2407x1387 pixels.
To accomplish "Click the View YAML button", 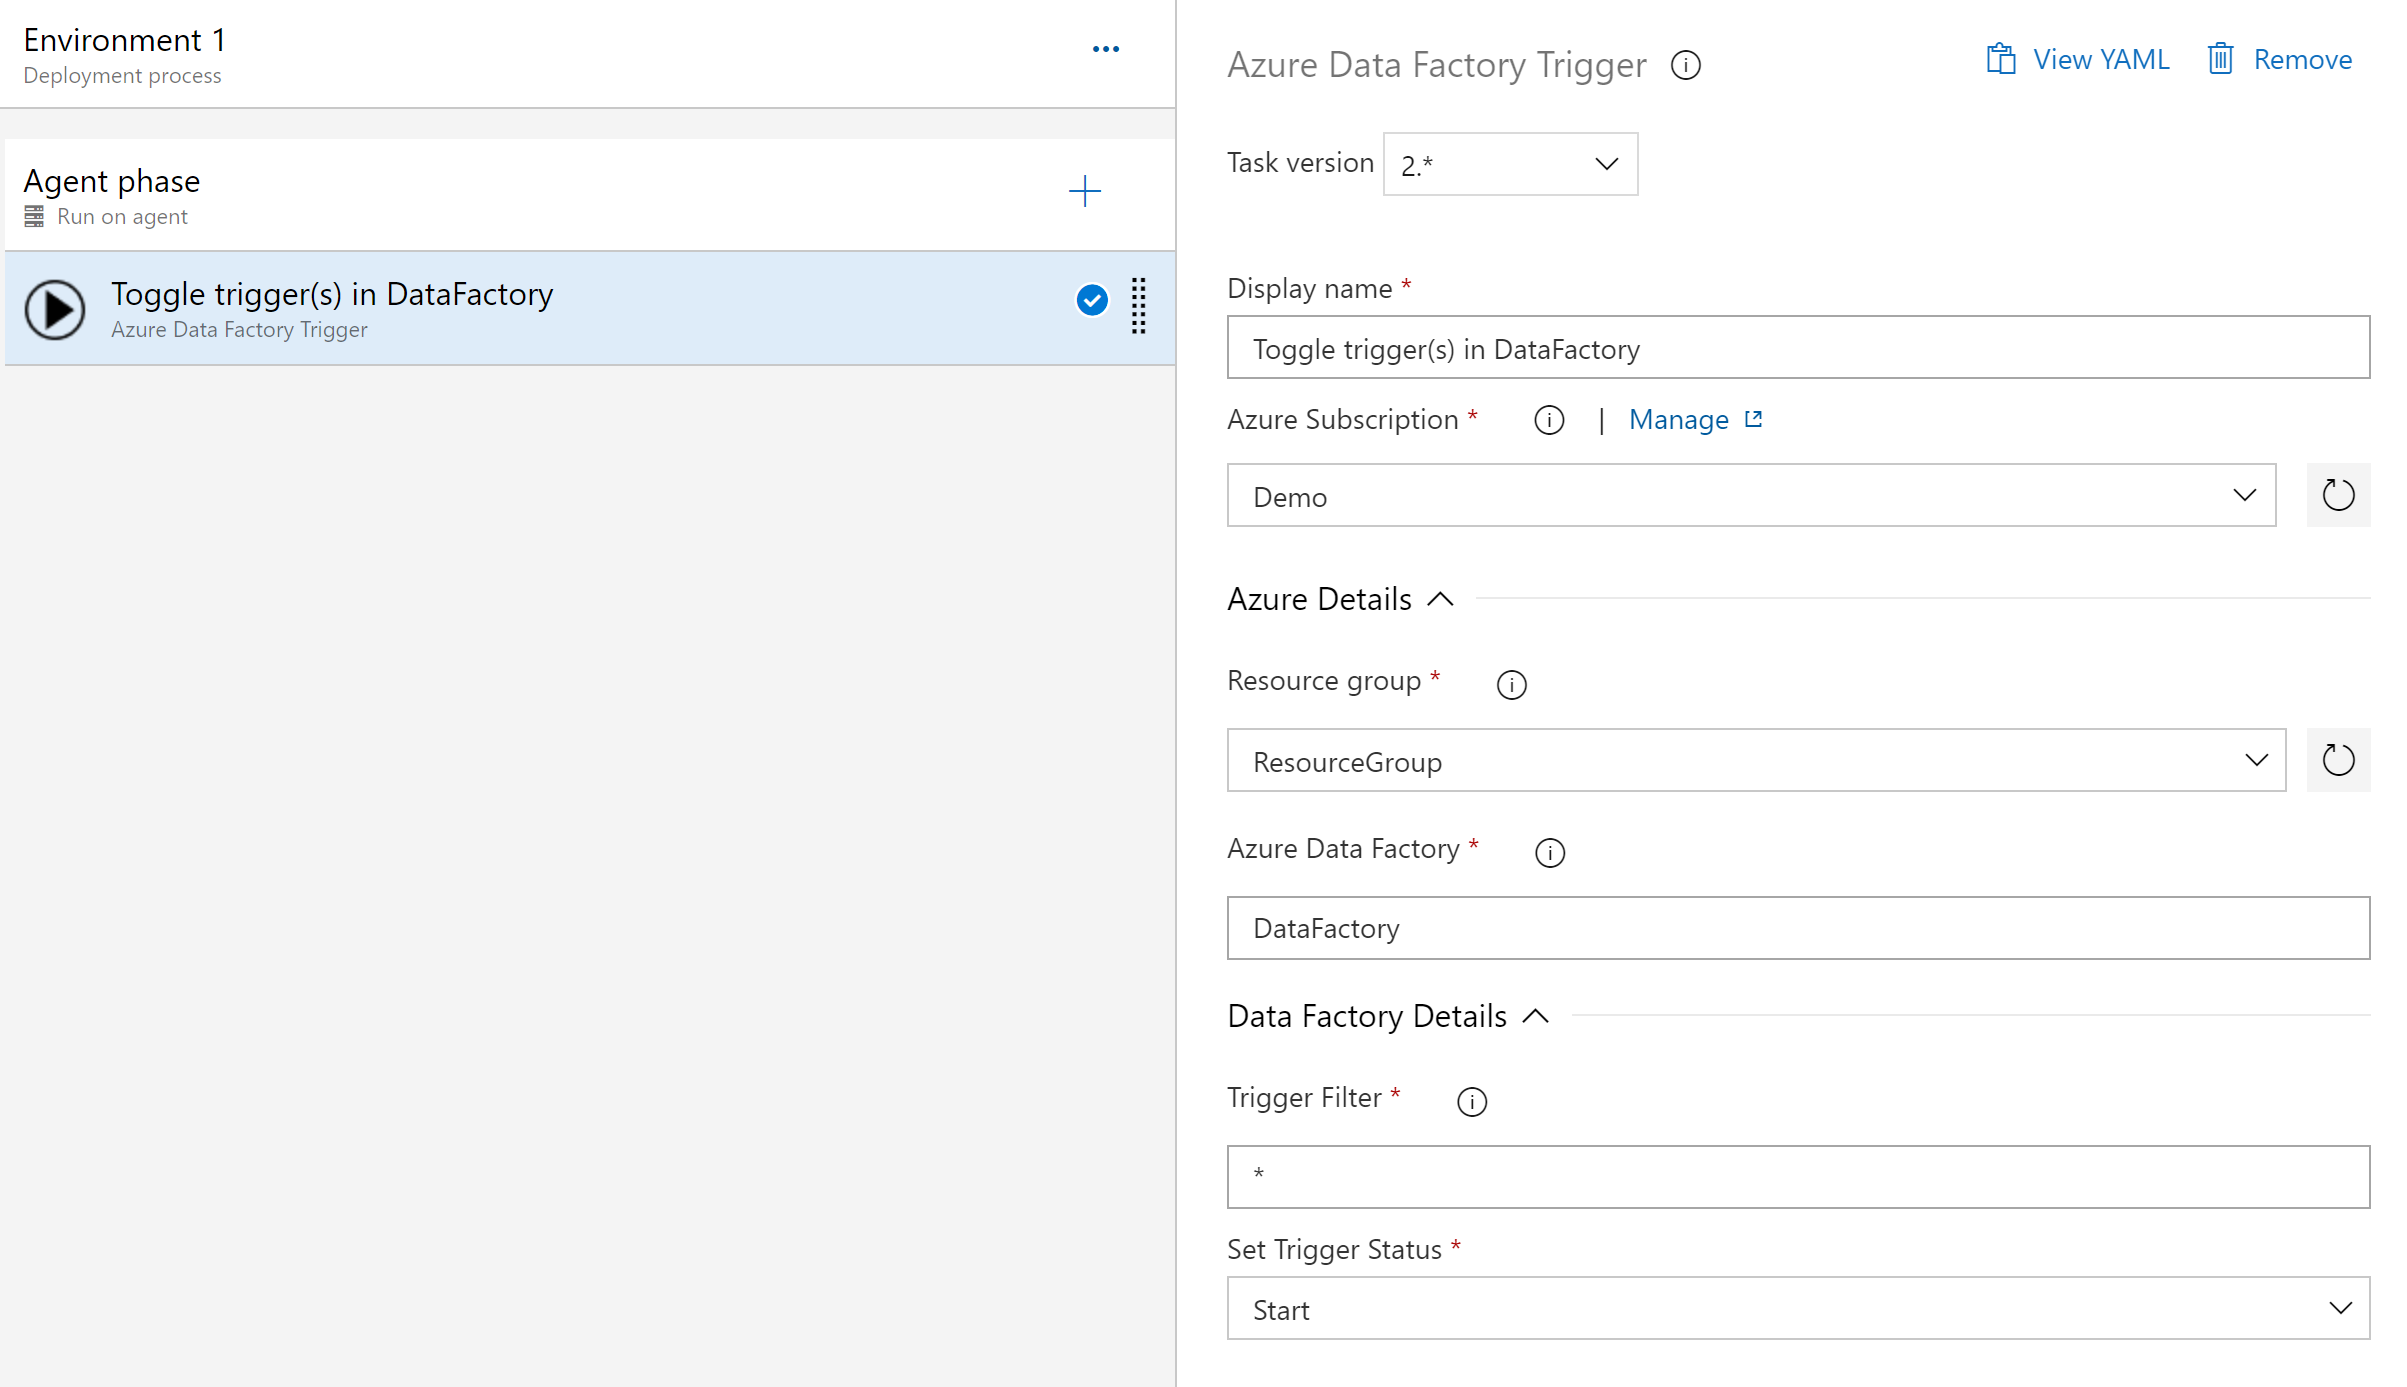I will [2078, 60].
